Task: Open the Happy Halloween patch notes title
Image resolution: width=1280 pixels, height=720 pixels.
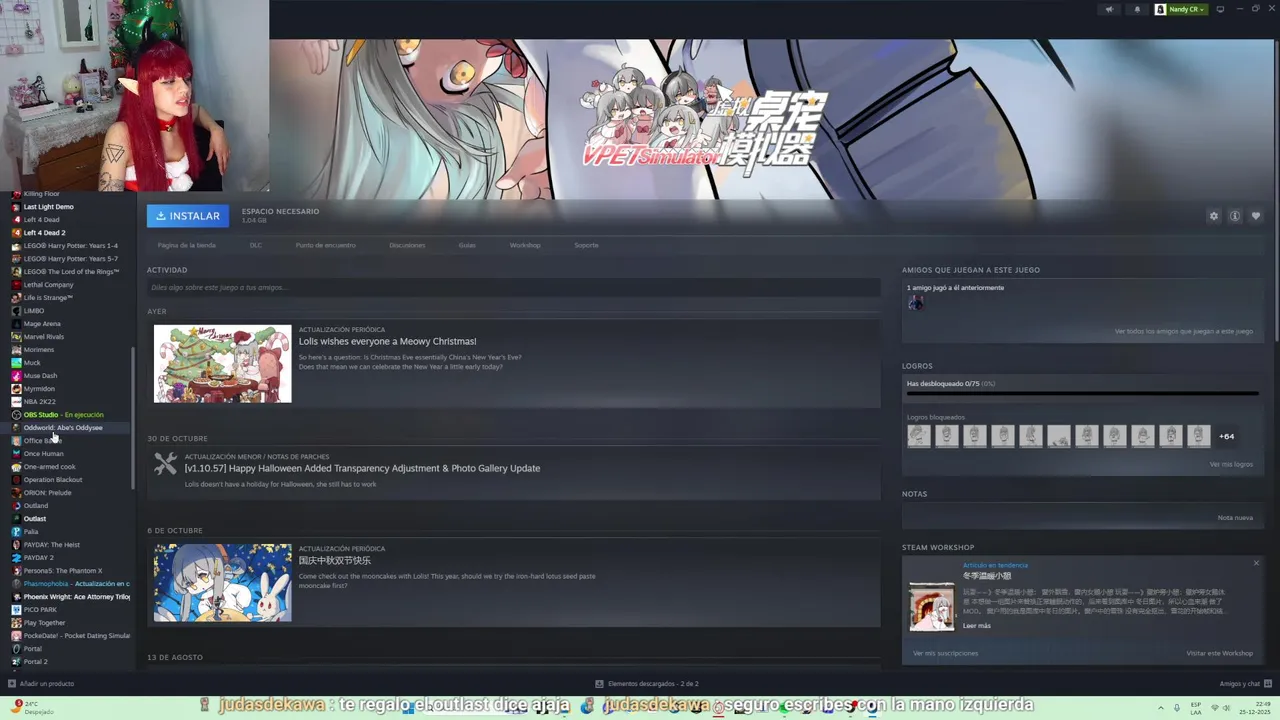Action: 362,468
